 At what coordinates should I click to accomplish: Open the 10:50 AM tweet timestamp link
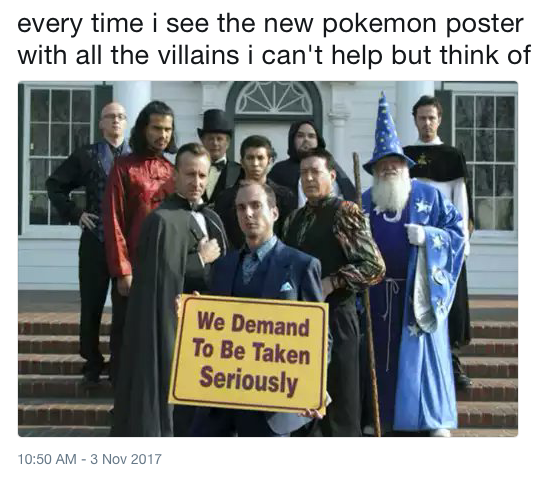pyautogui.click(x=47, y=459)
